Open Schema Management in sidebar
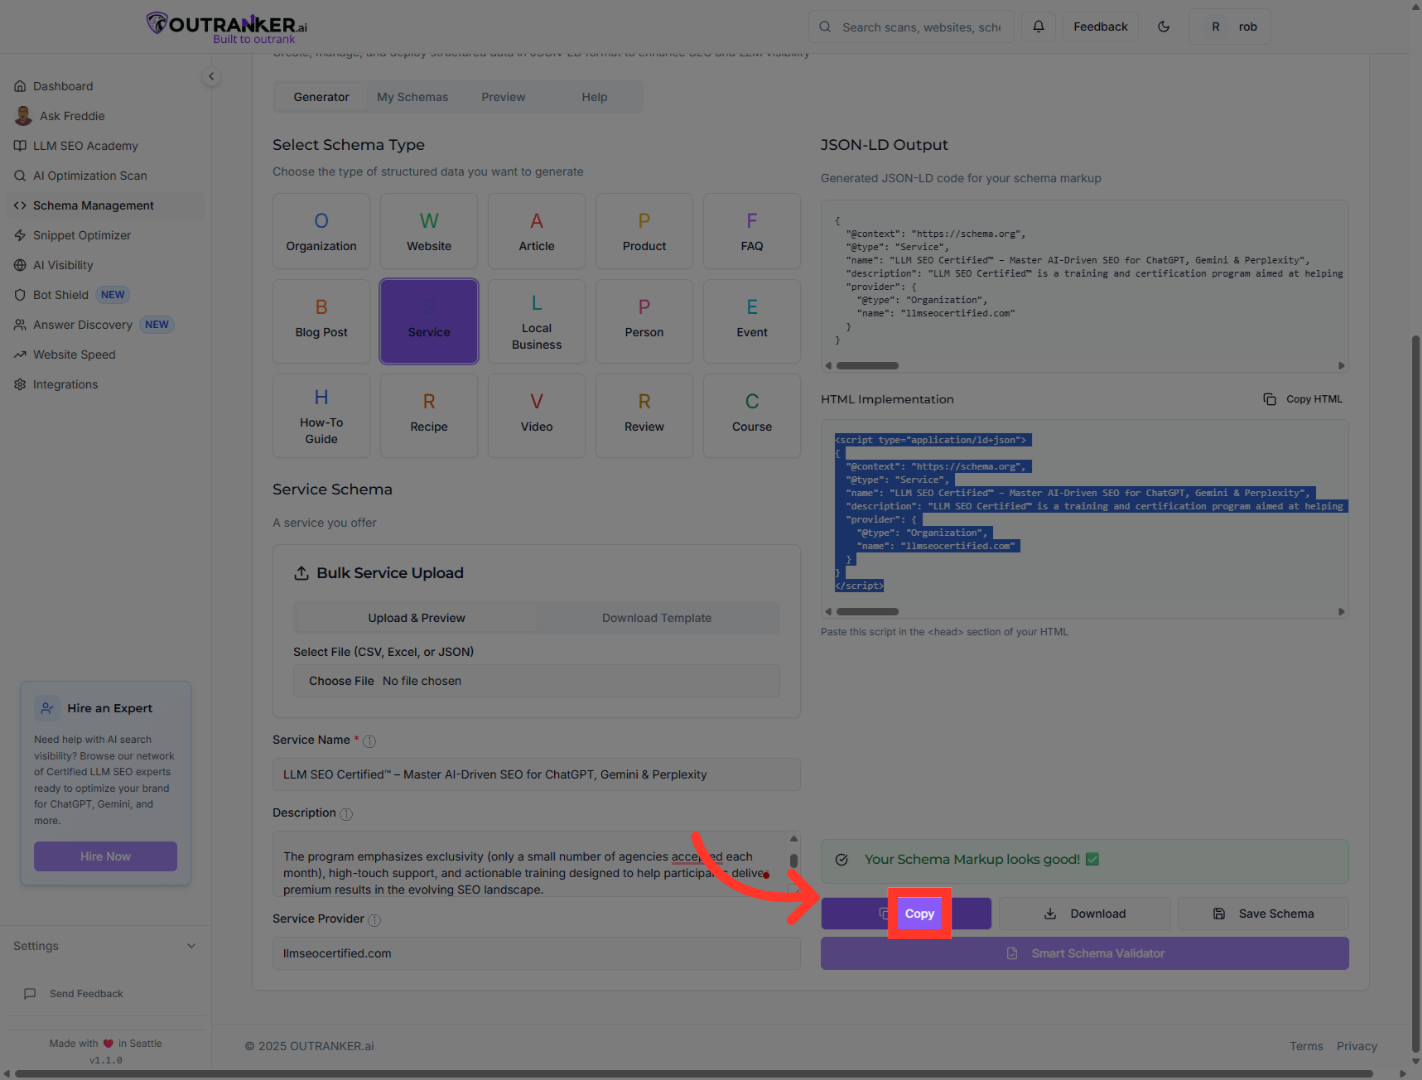The height and width of the screenshot is (1080, 1422). pos(93,206)
